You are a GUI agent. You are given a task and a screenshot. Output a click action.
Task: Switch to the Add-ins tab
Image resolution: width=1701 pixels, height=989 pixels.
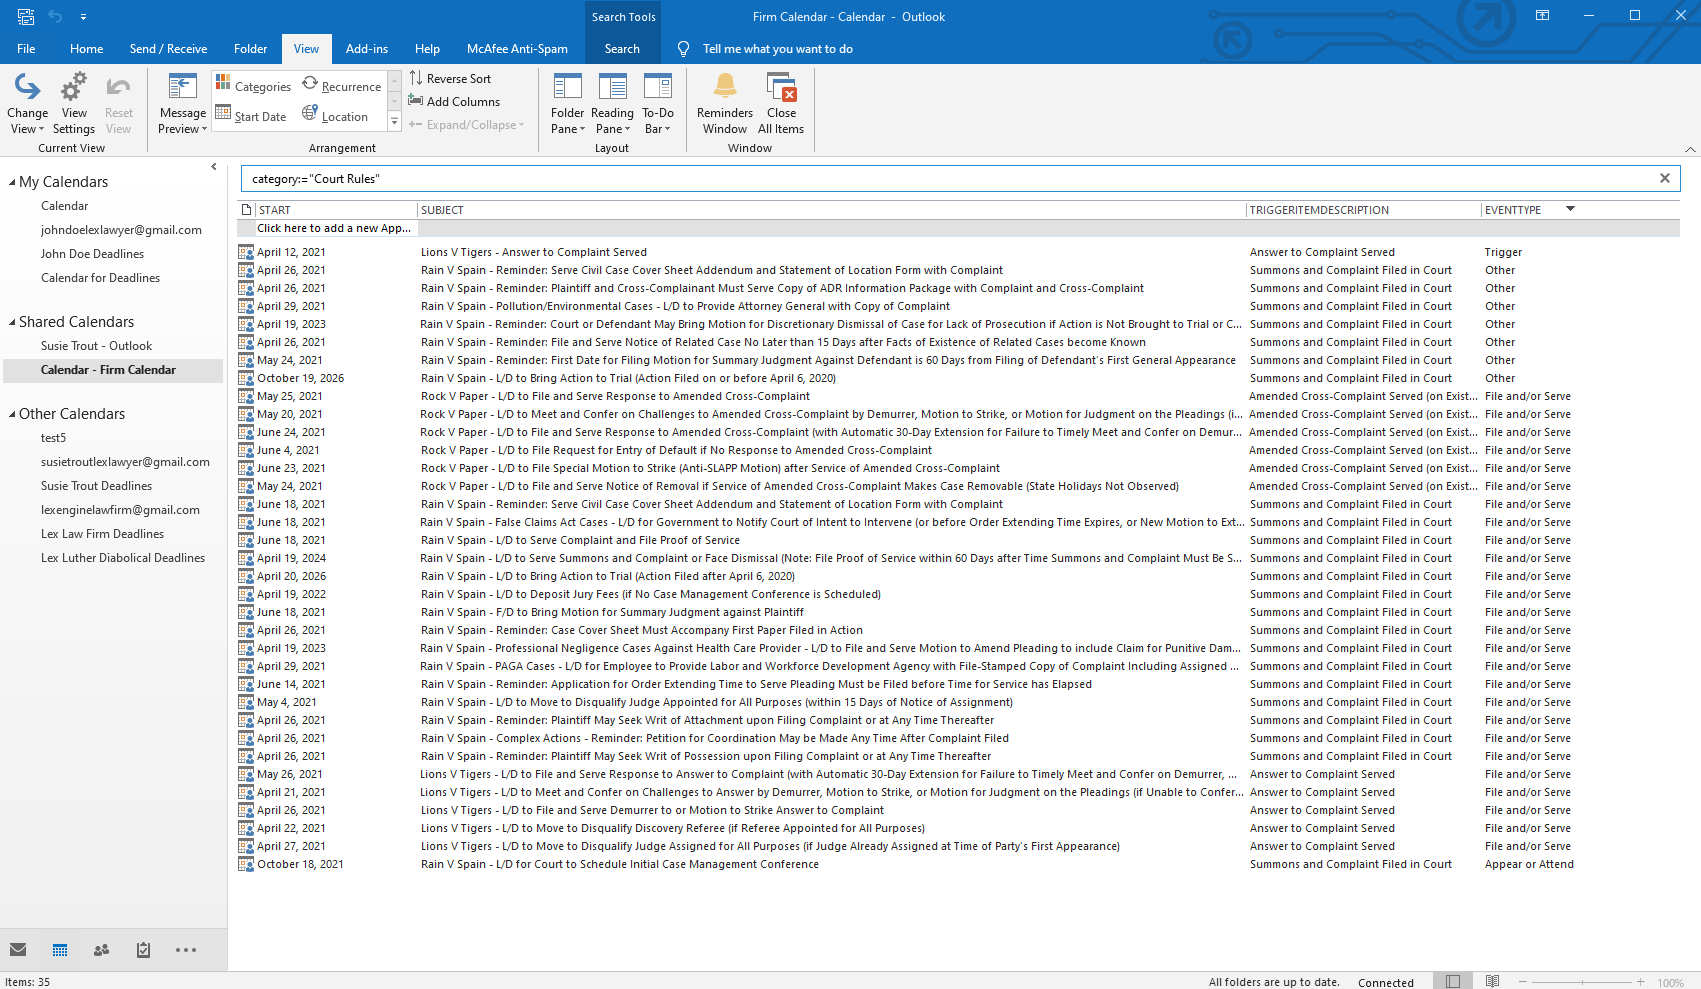coord(367,48)
